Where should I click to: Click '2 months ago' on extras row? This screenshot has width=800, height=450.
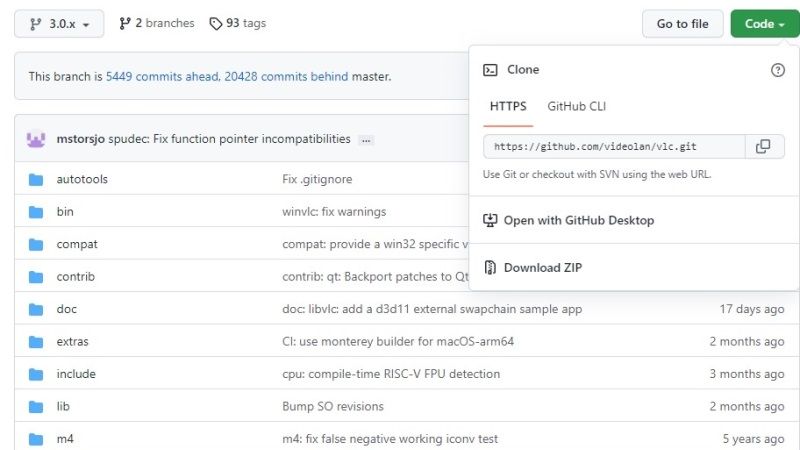point(747,341)
